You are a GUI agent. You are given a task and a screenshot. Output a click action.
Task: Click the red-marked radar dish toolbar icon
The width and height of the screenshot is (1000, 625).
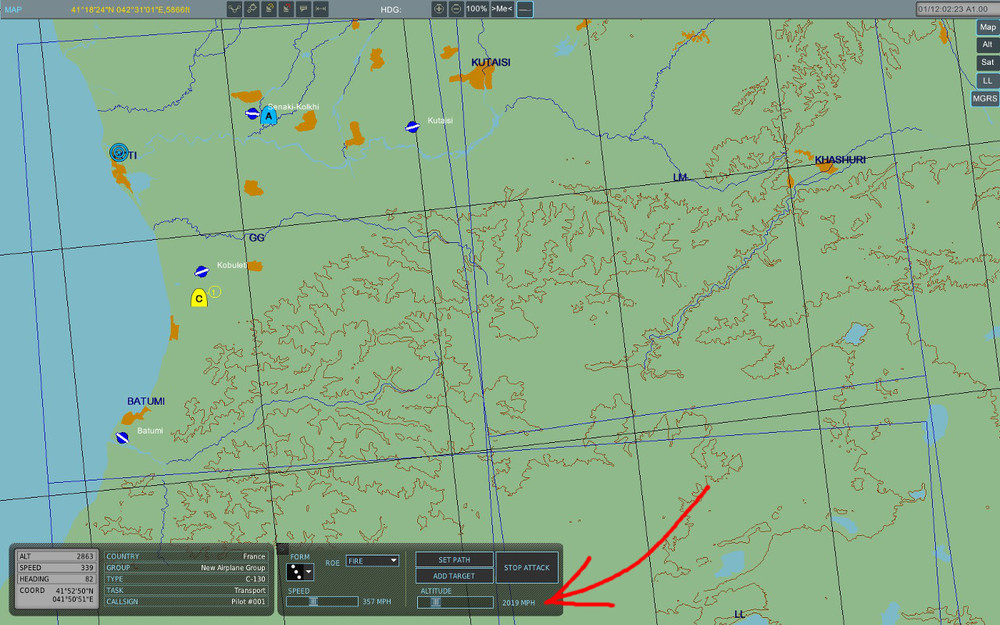286,9
